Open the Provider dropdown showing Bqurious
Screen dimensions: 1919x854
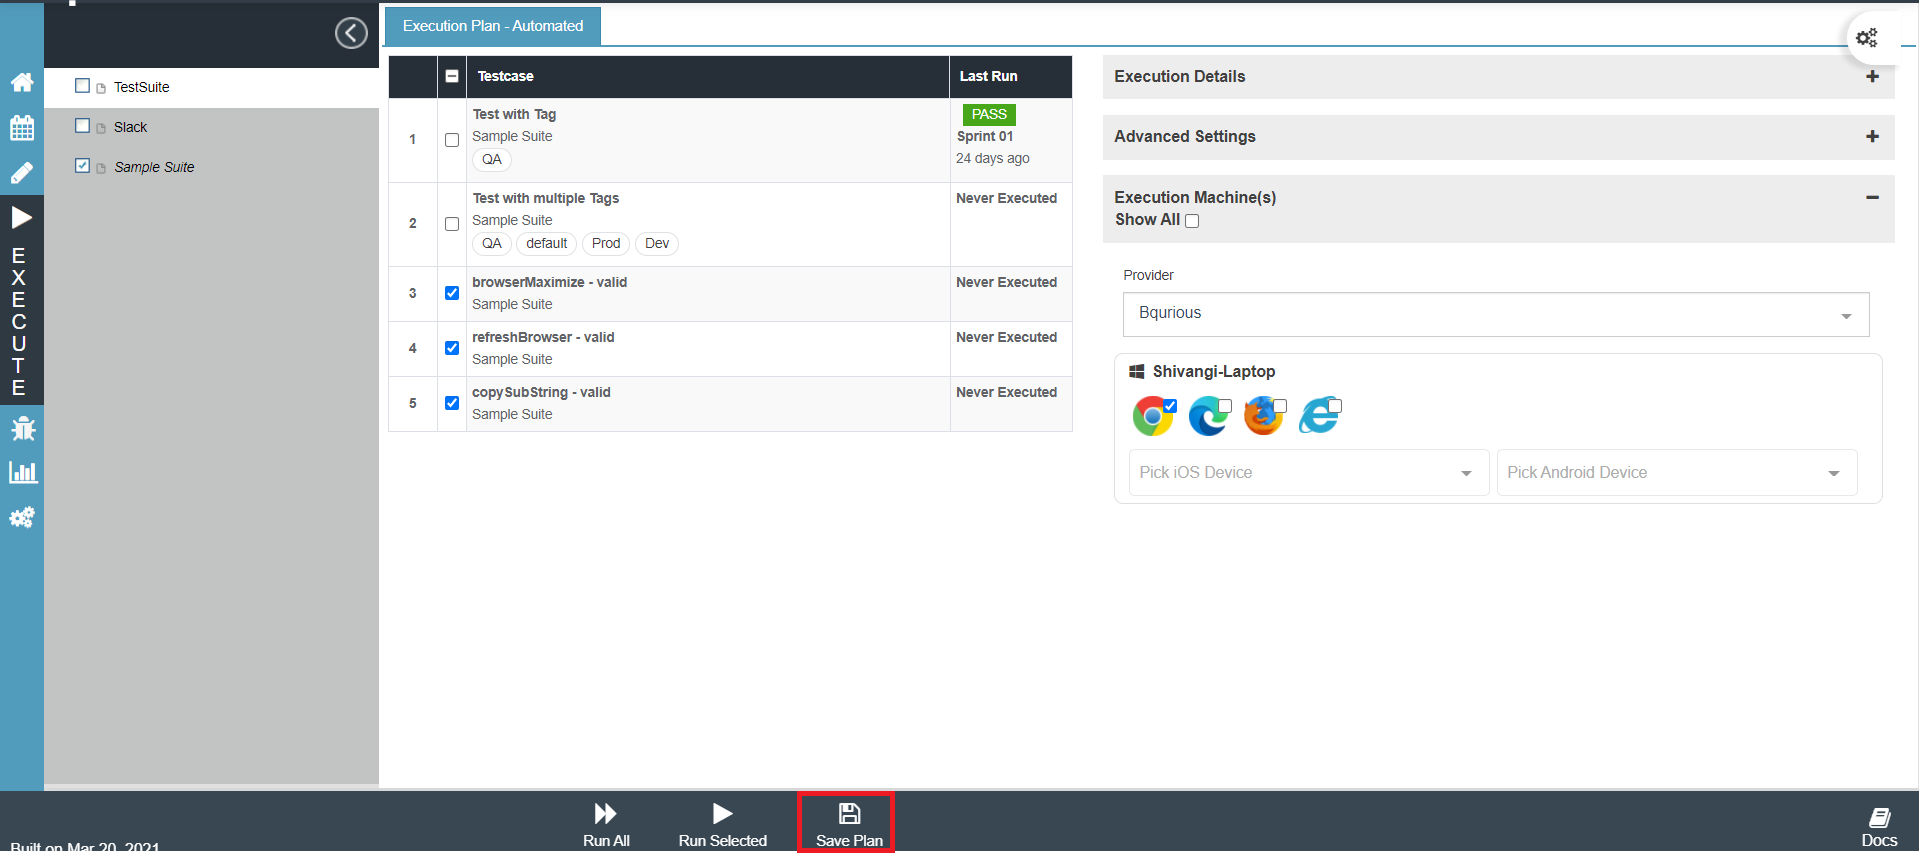point(1496,314)
